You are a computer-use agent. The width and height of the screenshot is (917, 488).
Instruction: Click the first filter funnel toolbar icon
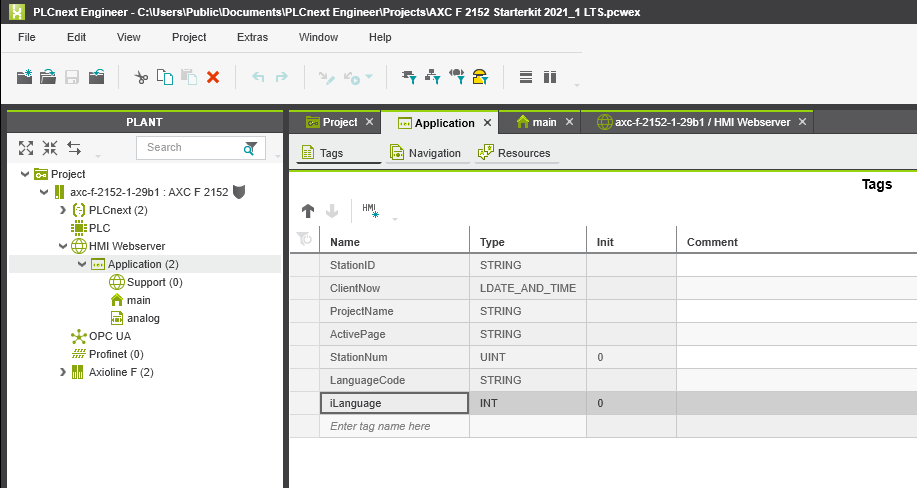(x=409, y=77)
